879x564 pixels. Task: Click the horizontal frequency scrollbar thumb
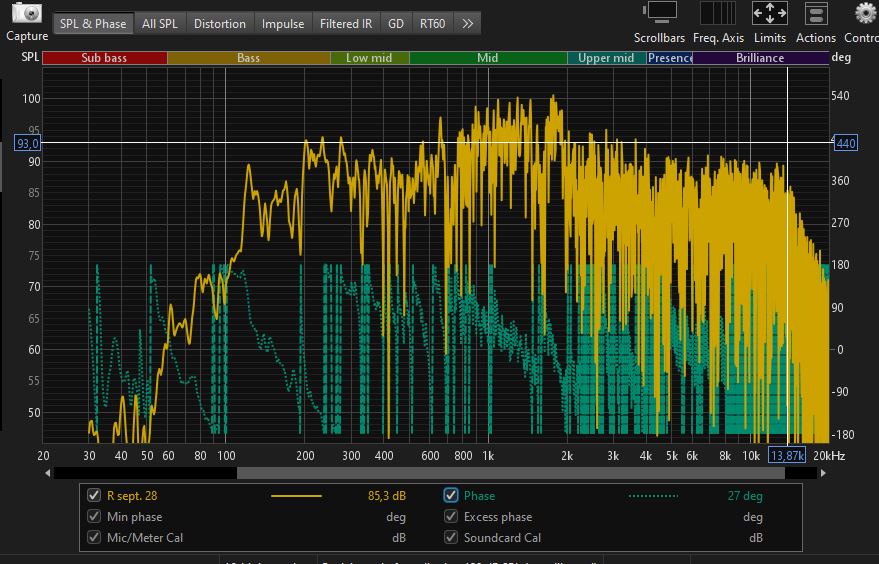(x=510, y=473)
